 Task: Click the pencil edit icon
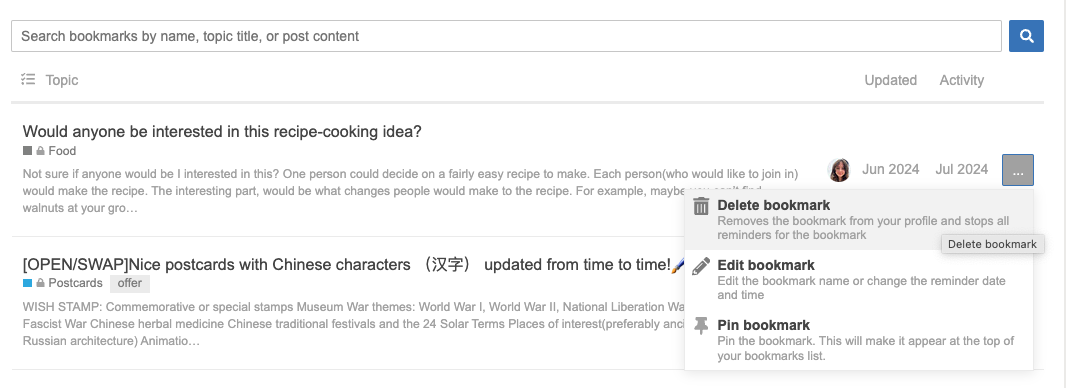(x=701, y=266)
